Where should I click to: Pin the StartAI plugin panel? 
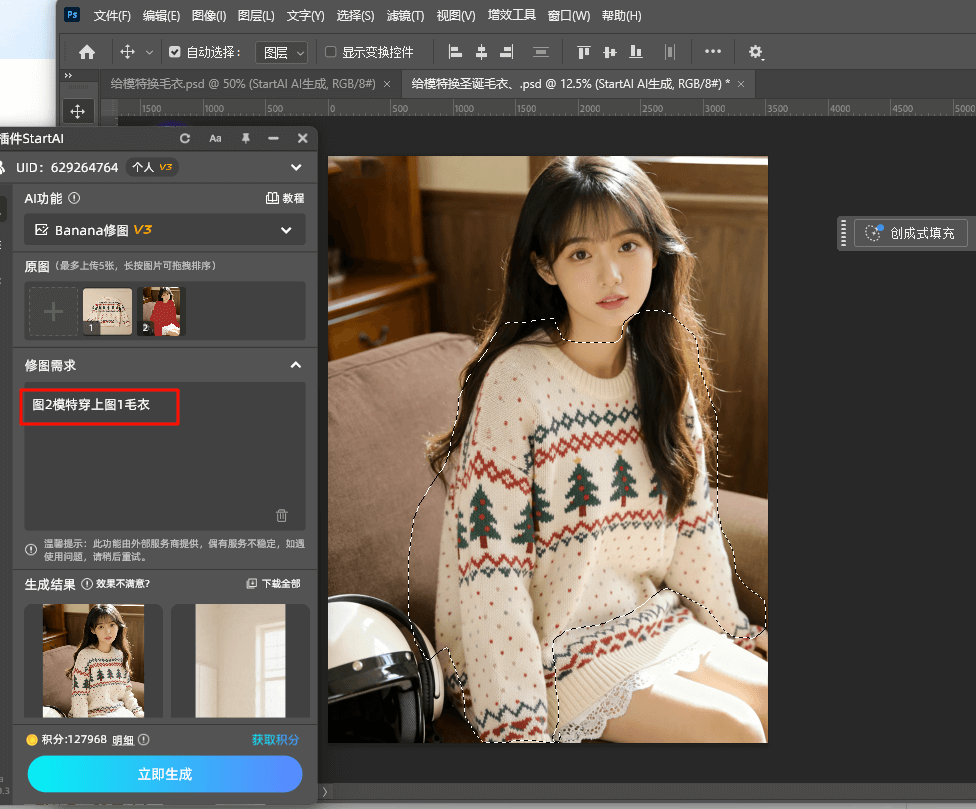click(x=245, y=138)
